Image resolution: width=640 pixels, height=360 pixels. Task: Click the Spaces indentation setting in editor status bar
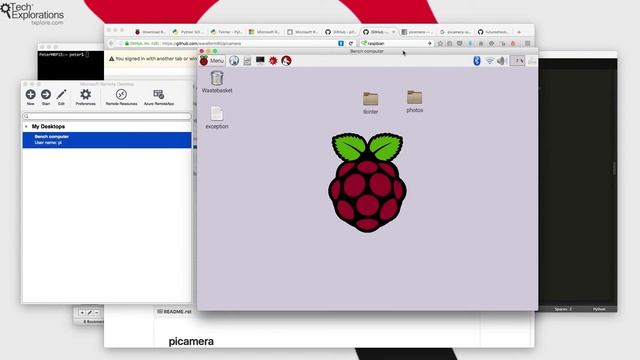(x=563, y=309)
